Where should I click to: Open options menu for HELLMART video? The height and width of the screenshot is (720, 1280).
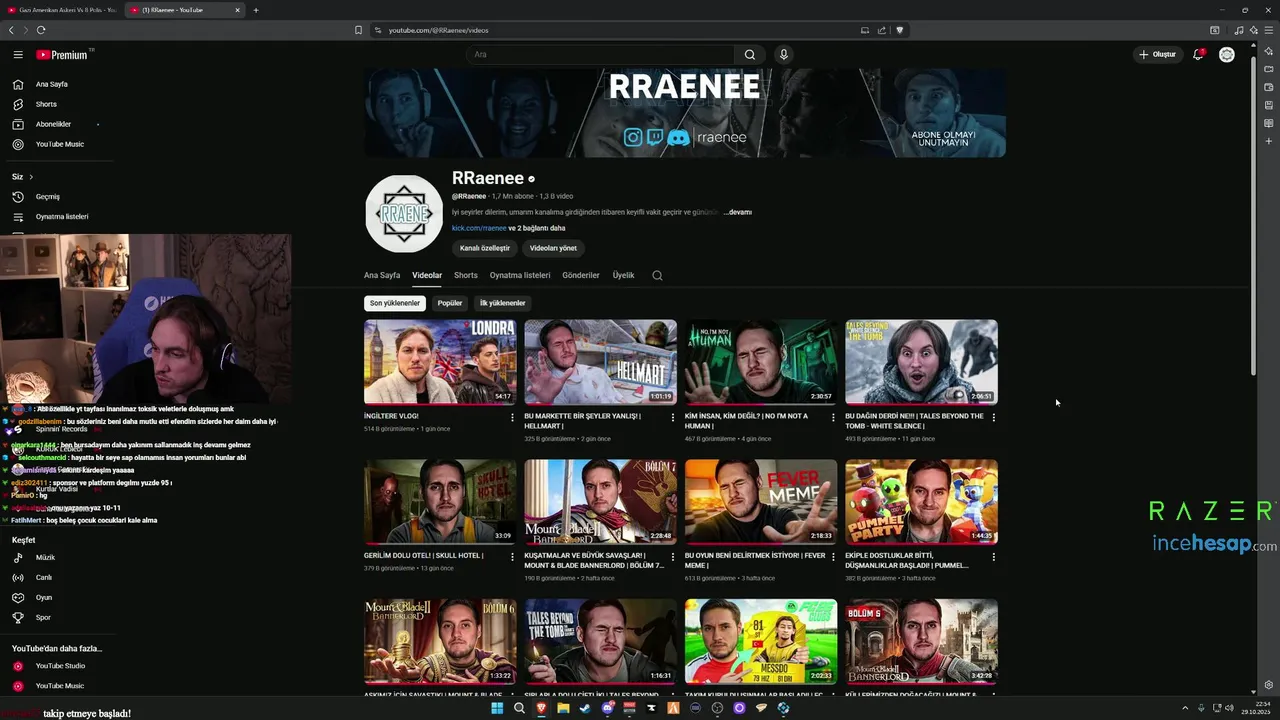point(673,417)
